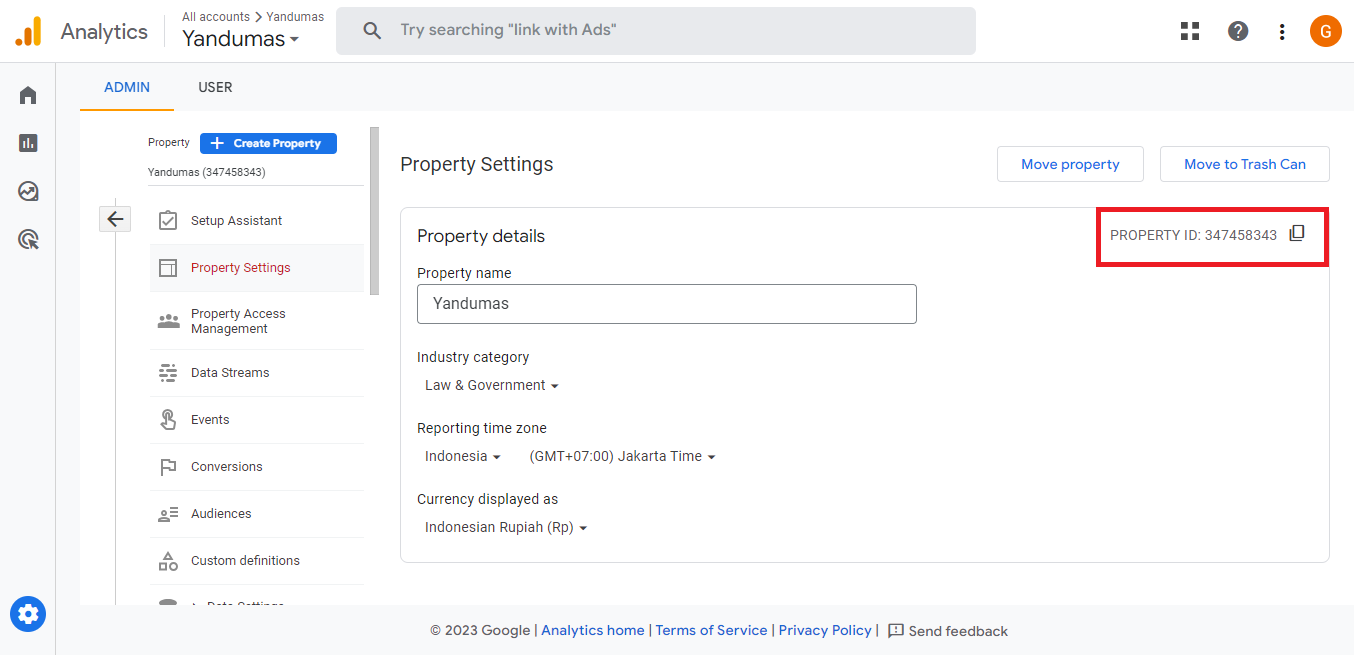Open the Indonesian Rupiah currency dropdown
The image size is (1354, 655).
point(505,527)
